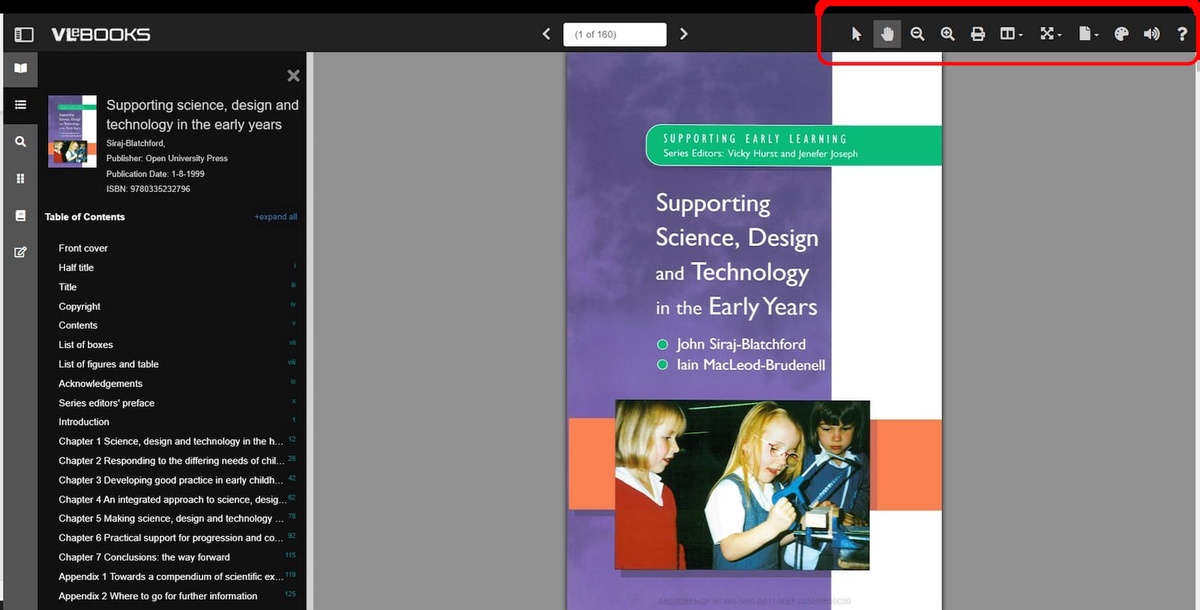Open the page layout dropdown
Image resolution: width=1200 pixels, height=610 pixels.
click(1087, 33)
